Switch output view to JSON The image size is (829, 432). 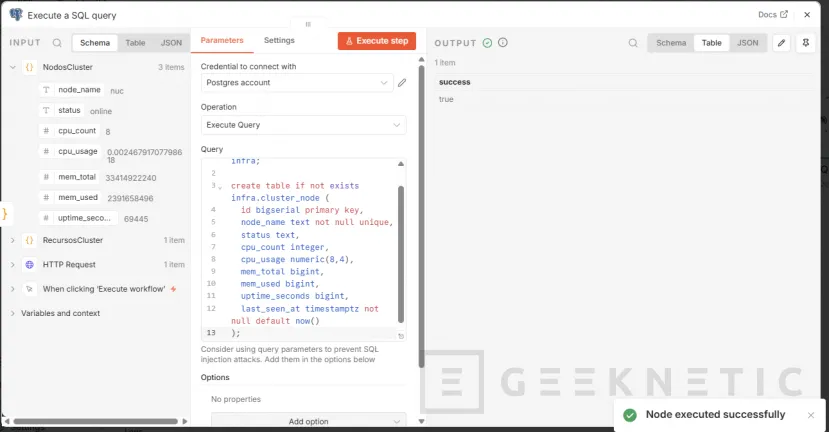click(x=748, y=43)
